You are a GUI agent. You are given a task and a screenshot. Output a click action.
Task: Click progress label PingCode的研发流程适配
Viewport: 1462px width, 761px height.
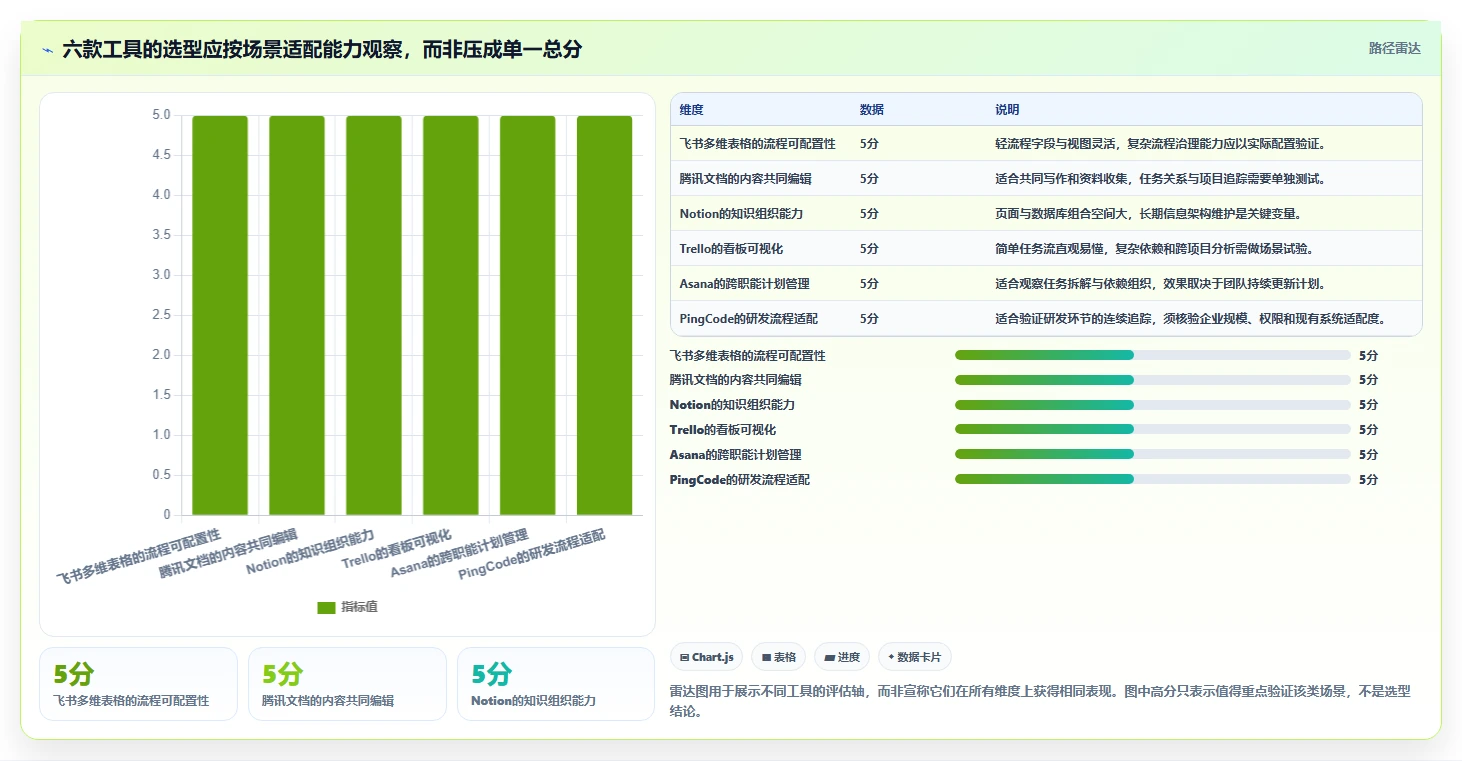[739, 480]
